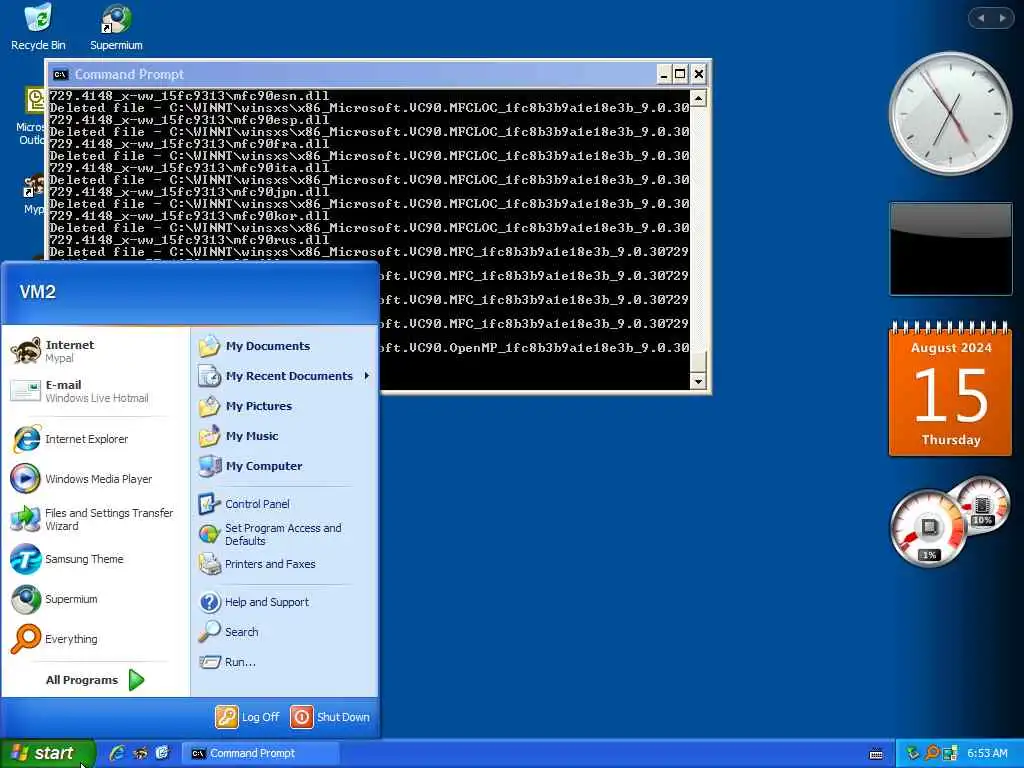
Task: Expand All Programs list
Action: click(94, 680)
